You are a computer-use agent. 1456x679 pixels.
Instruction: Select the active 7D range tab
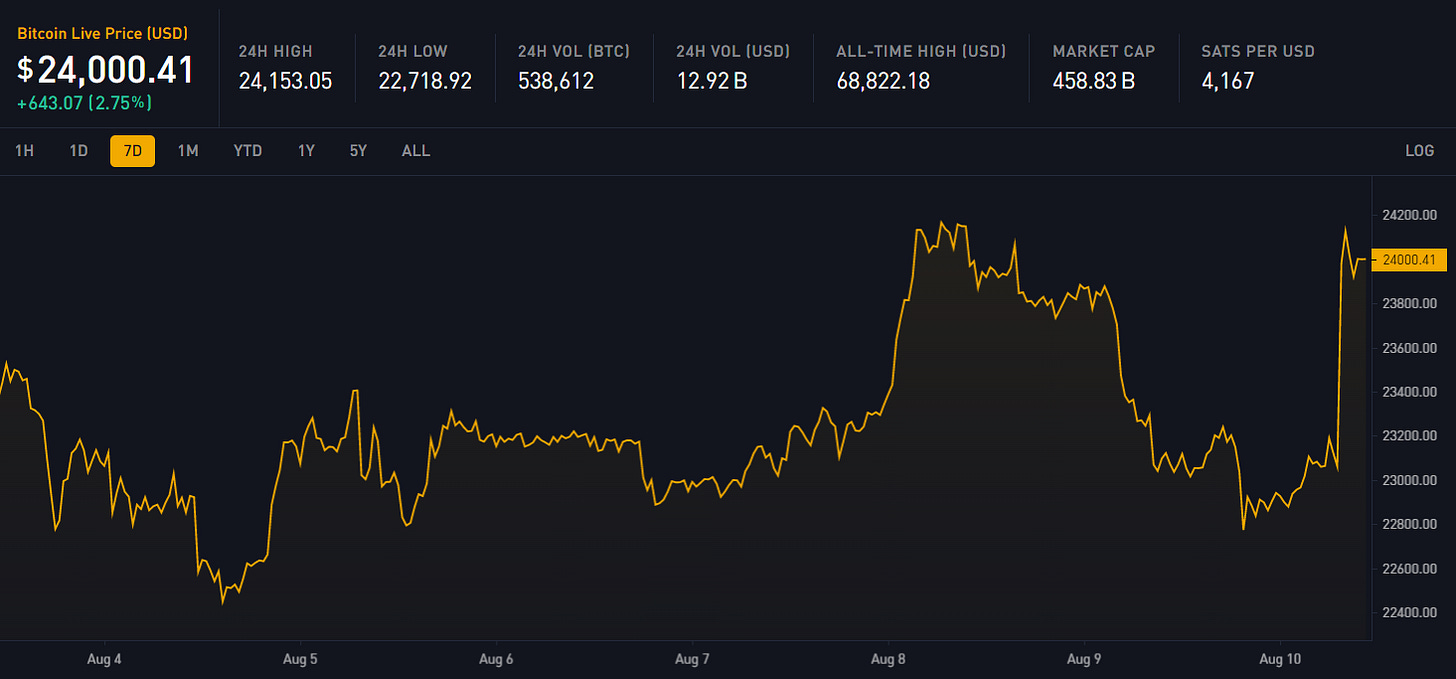(132, 151)
